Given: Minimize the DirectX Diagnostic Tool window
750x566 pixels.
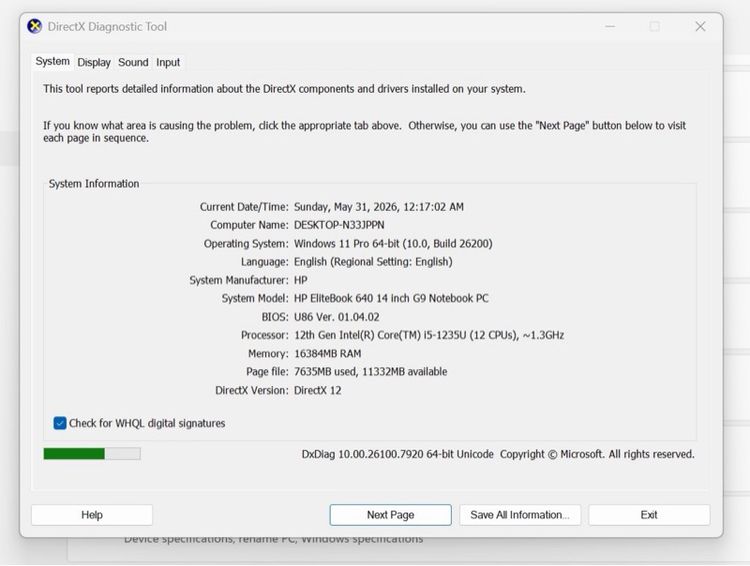Looking at the screenshot, I should (610, 26).
